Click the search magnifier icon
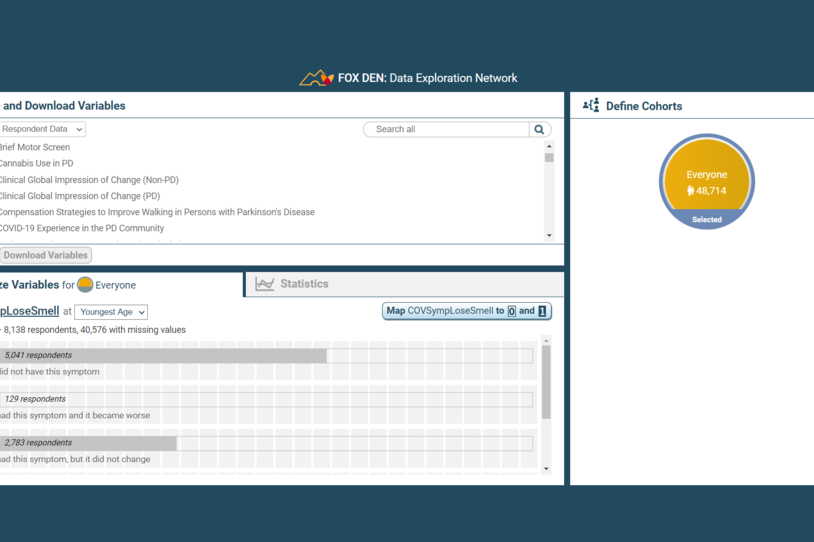814x542 pixels. [x=539, y=129]
